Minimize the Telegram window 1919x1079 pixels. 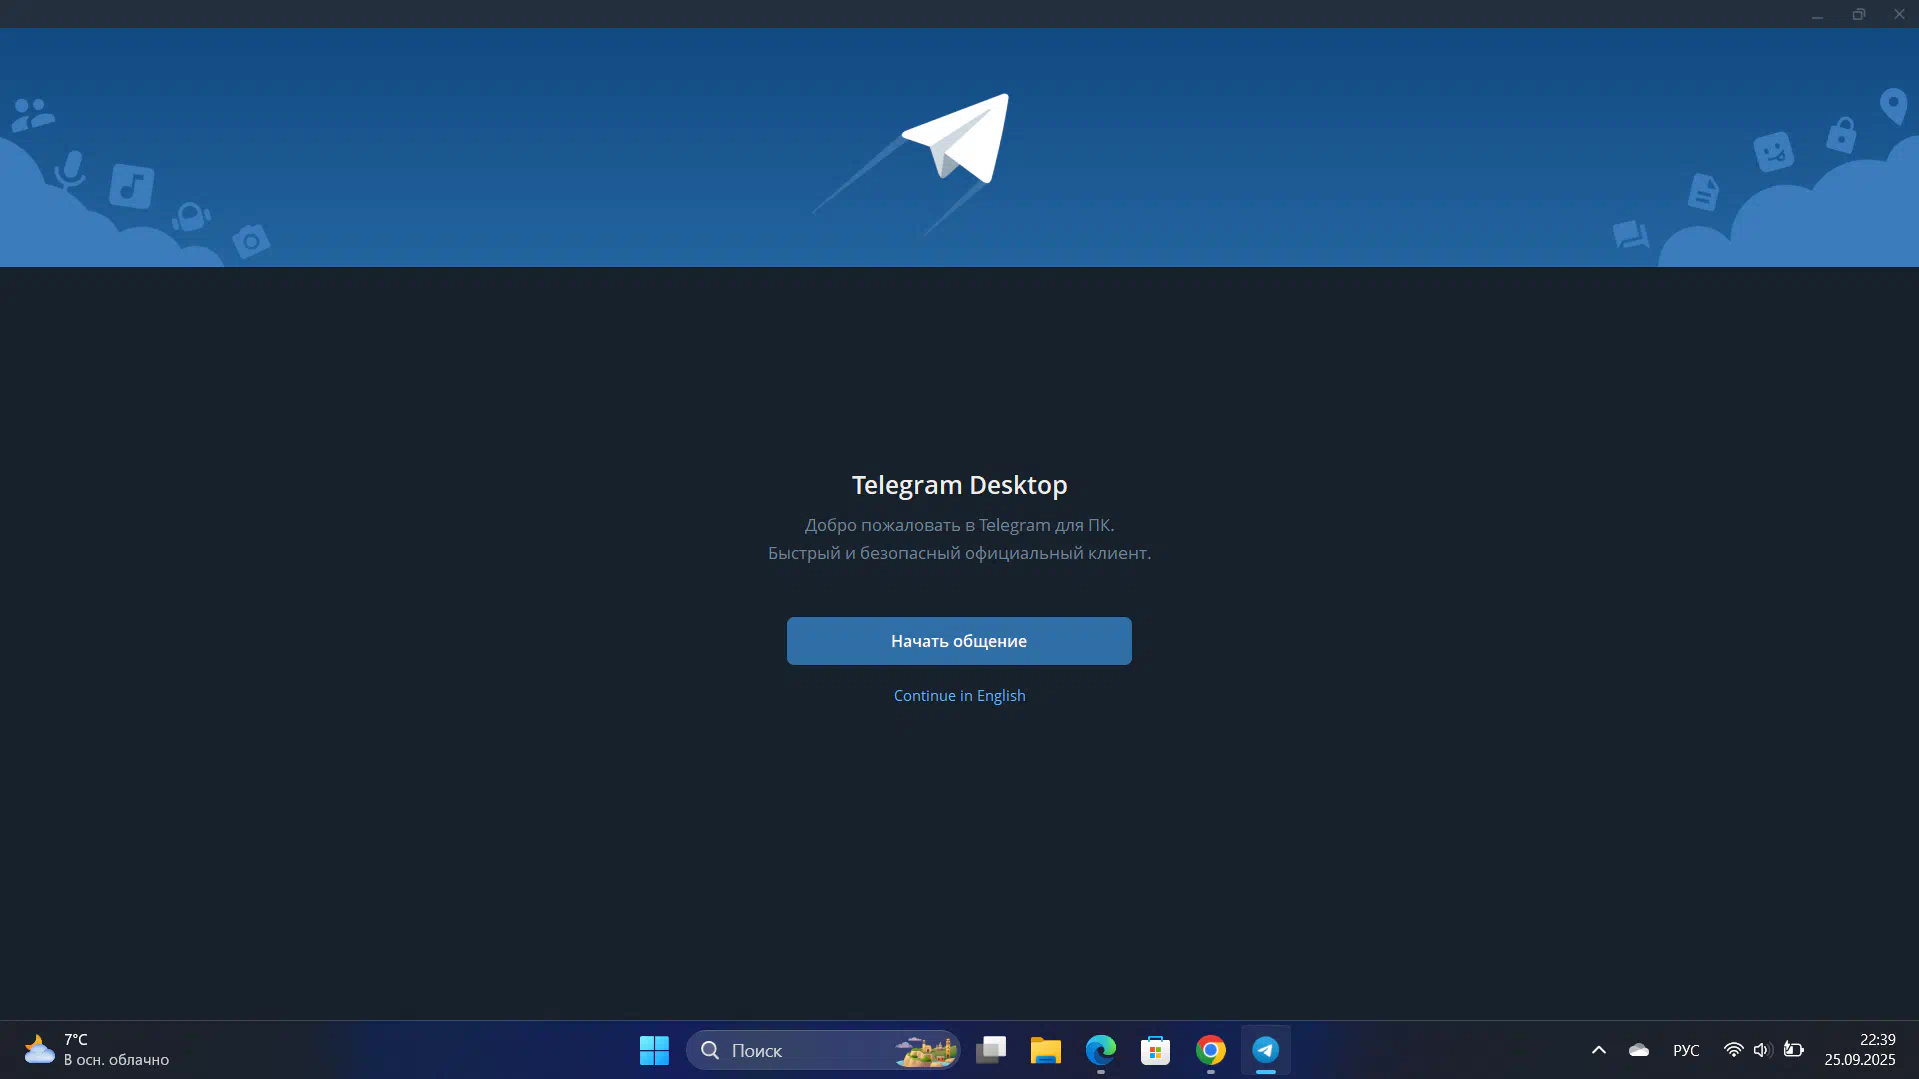[1817, 14]
